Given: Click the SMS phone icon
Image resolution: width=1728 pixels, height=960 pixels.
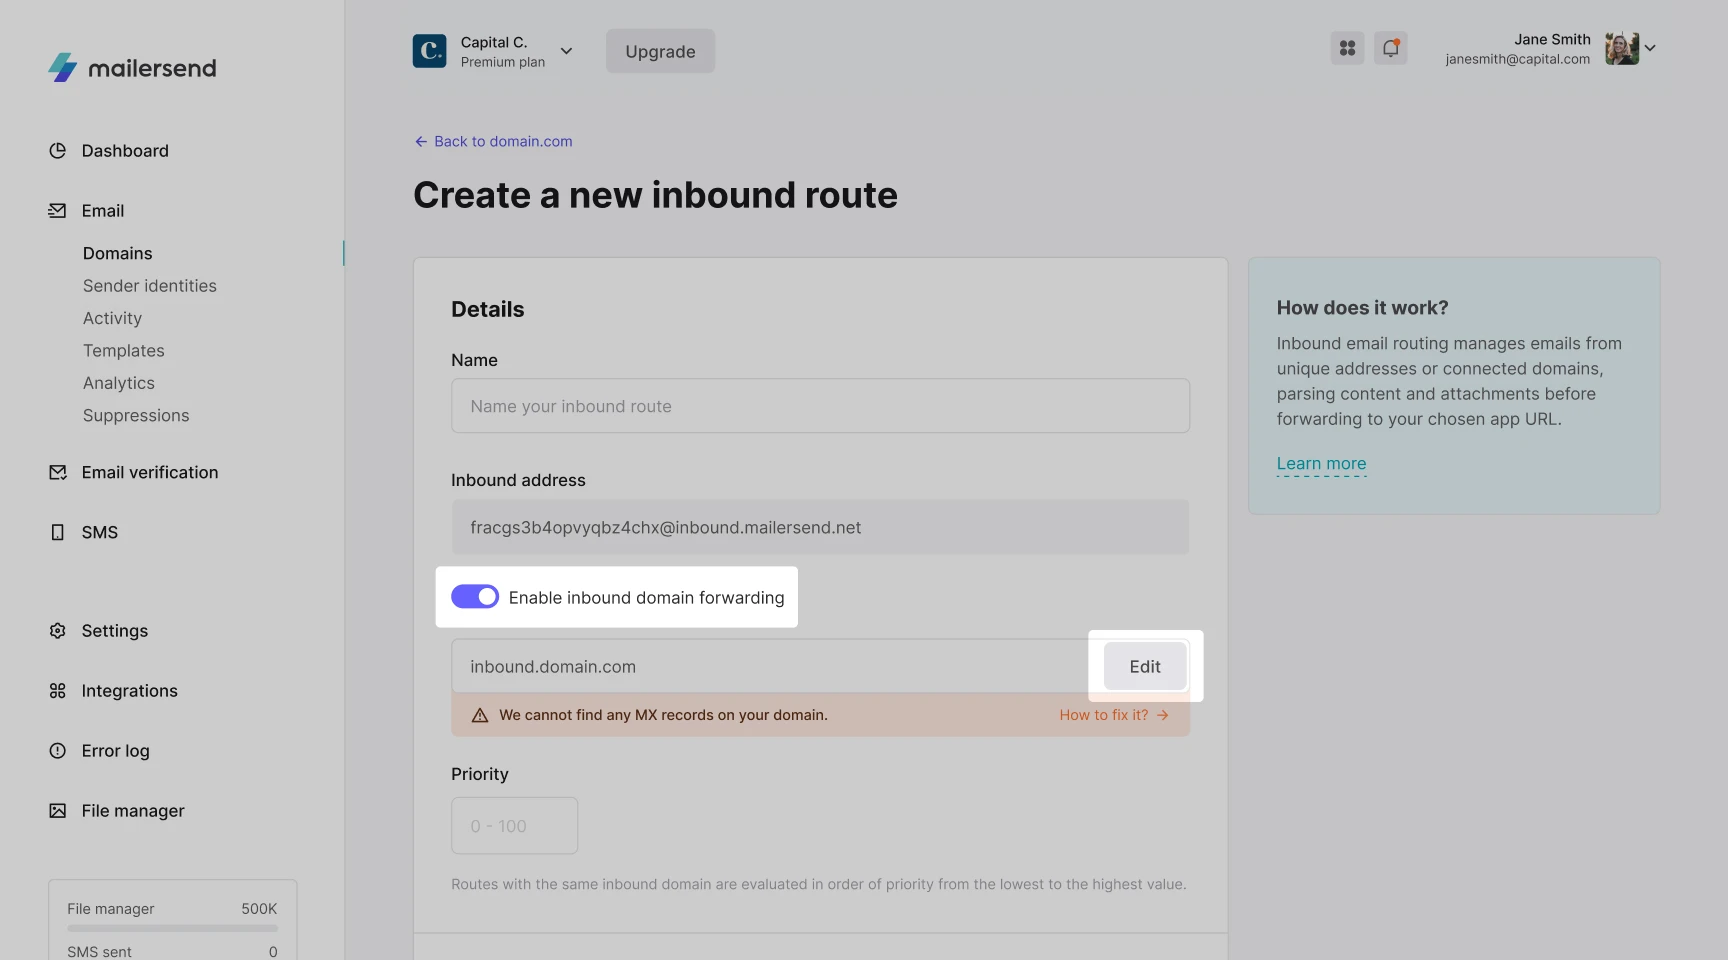Looking at the screenshot, I should tap(58, 533).
